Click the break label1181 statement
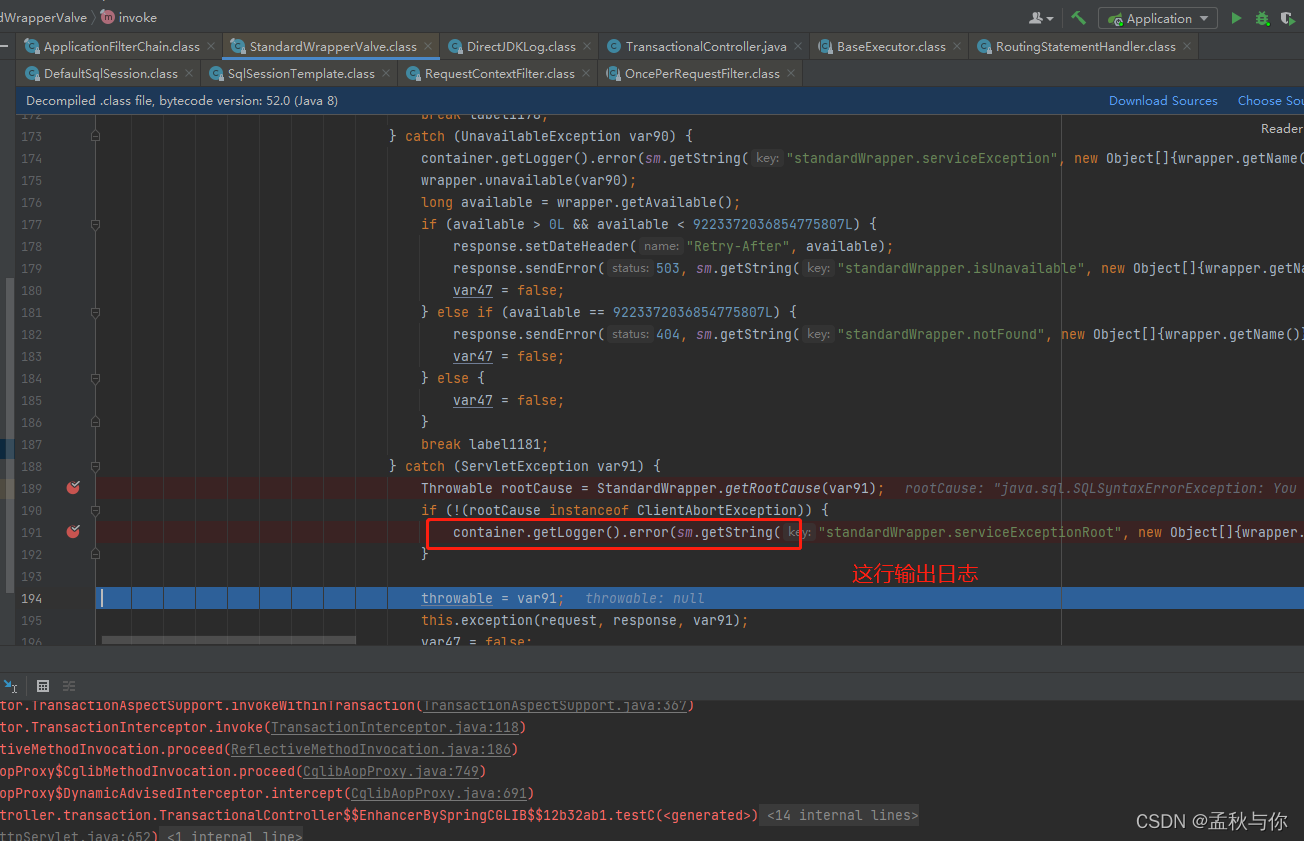 [x=485, y=444]
